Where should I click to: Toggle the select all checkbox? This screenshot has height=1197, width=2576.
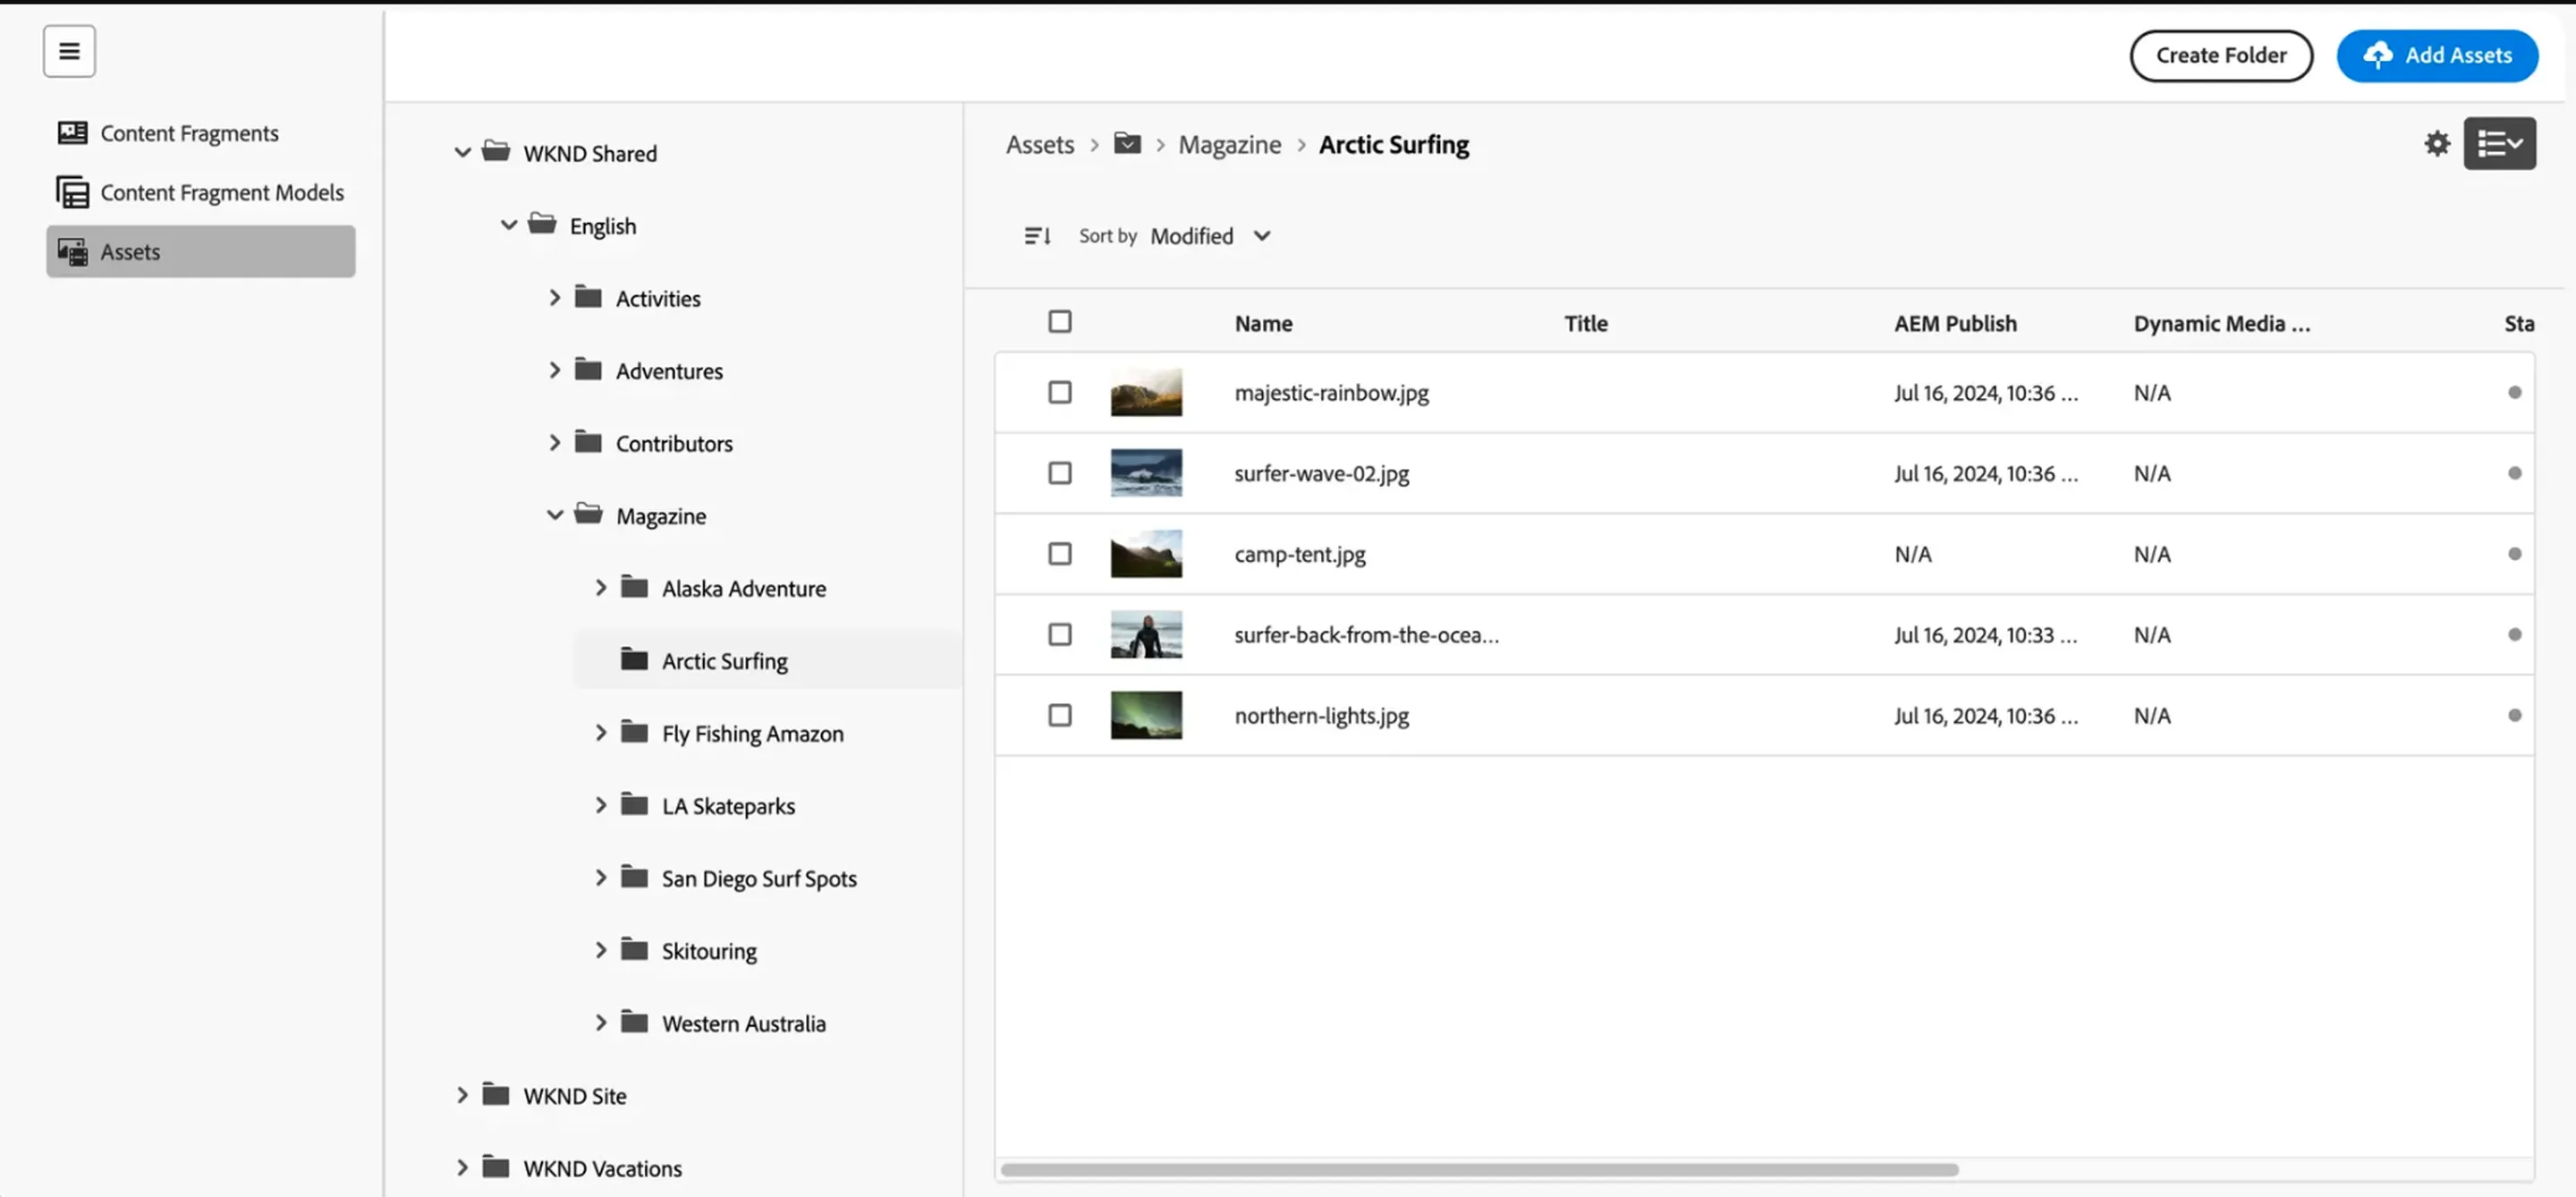1059,322
